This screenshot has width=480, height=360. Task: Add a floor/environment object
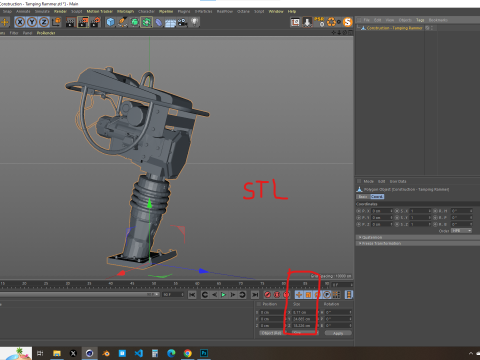click(x=170, y=23)
